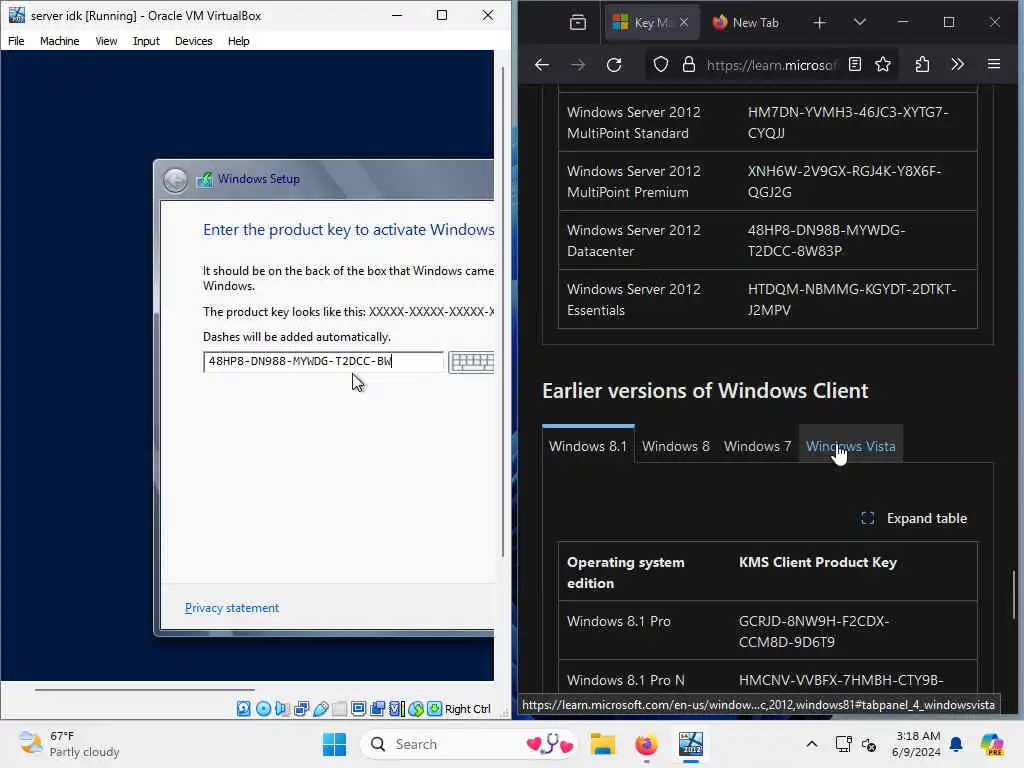The height and width of the screenshot is (768, 1024).
Task: Switch to the Windows 7 tab
Action: [x=758, y=446]
